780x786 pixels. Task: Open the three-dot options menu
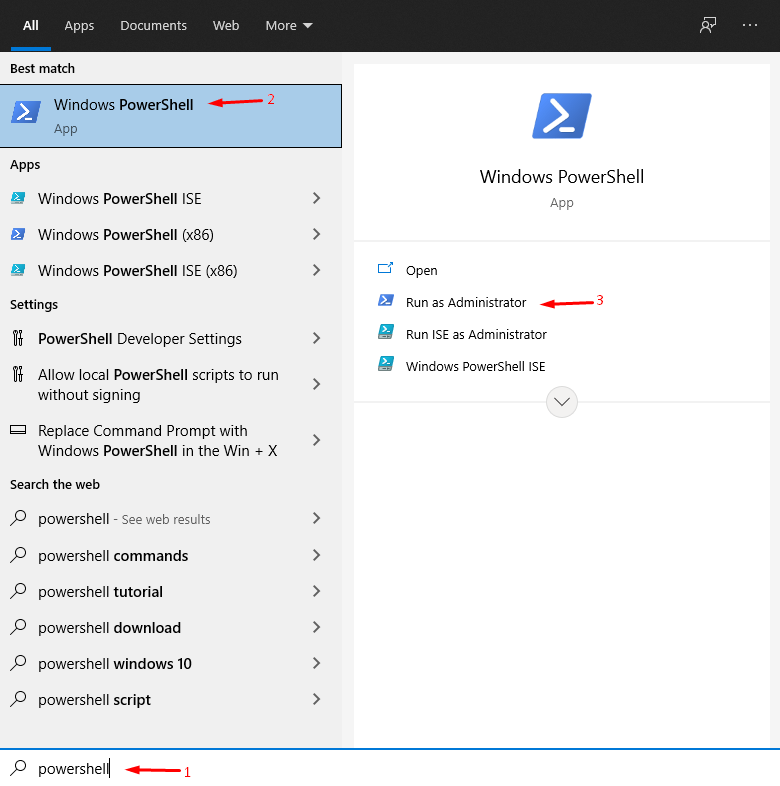tap(750, 25)
